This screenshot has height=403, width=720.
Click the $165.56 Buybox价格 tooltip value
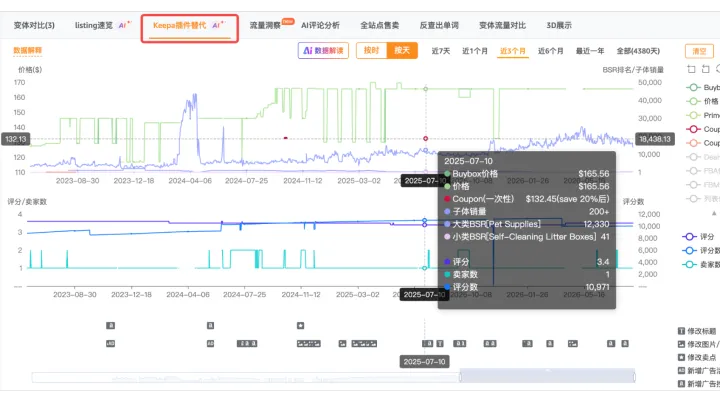tap(594, 174)
